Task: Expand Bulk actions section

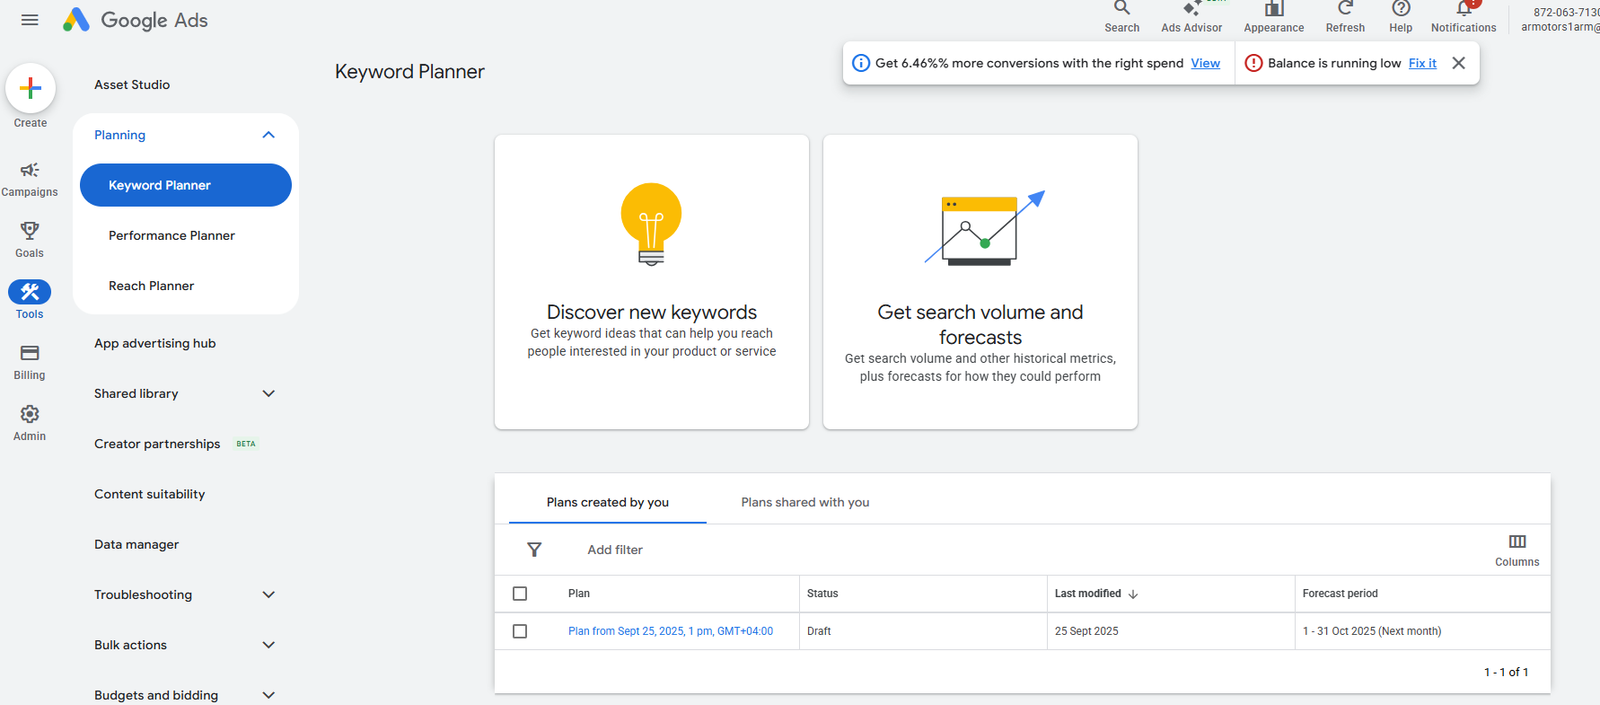Action: point(268,645)
